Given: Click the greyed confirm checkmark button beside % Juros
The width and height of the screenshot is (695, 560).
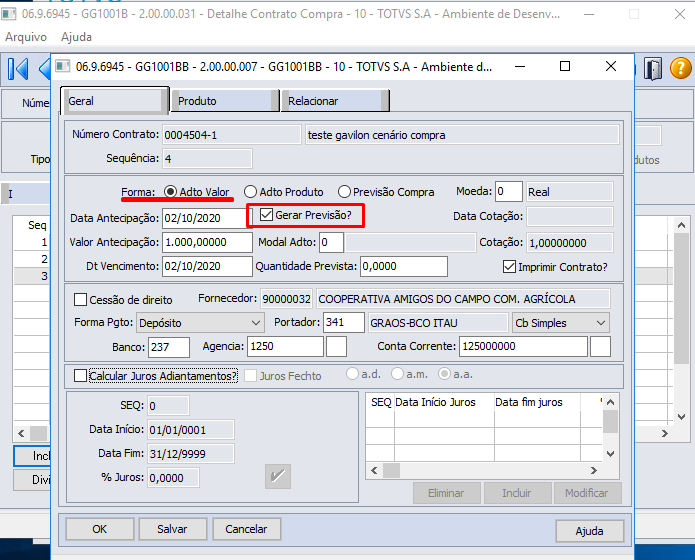Looking at the screenshot, I should pyautogui.click(x=278, y=477).
